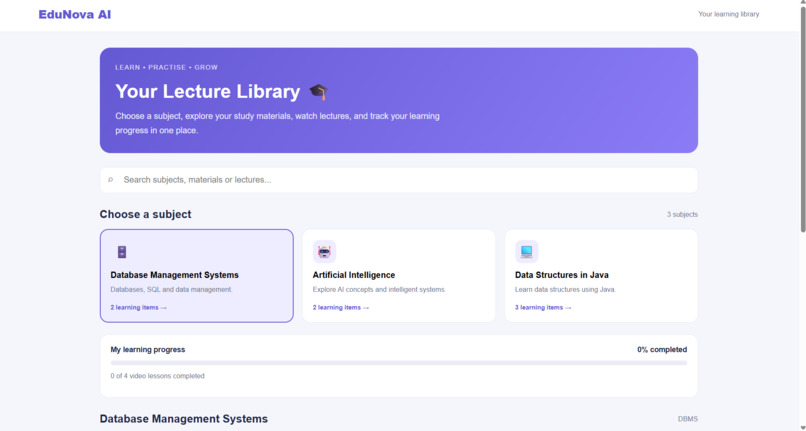Click 'Learn data structures using Java' description
The image size is (806, 431).
tap(565, 290)
